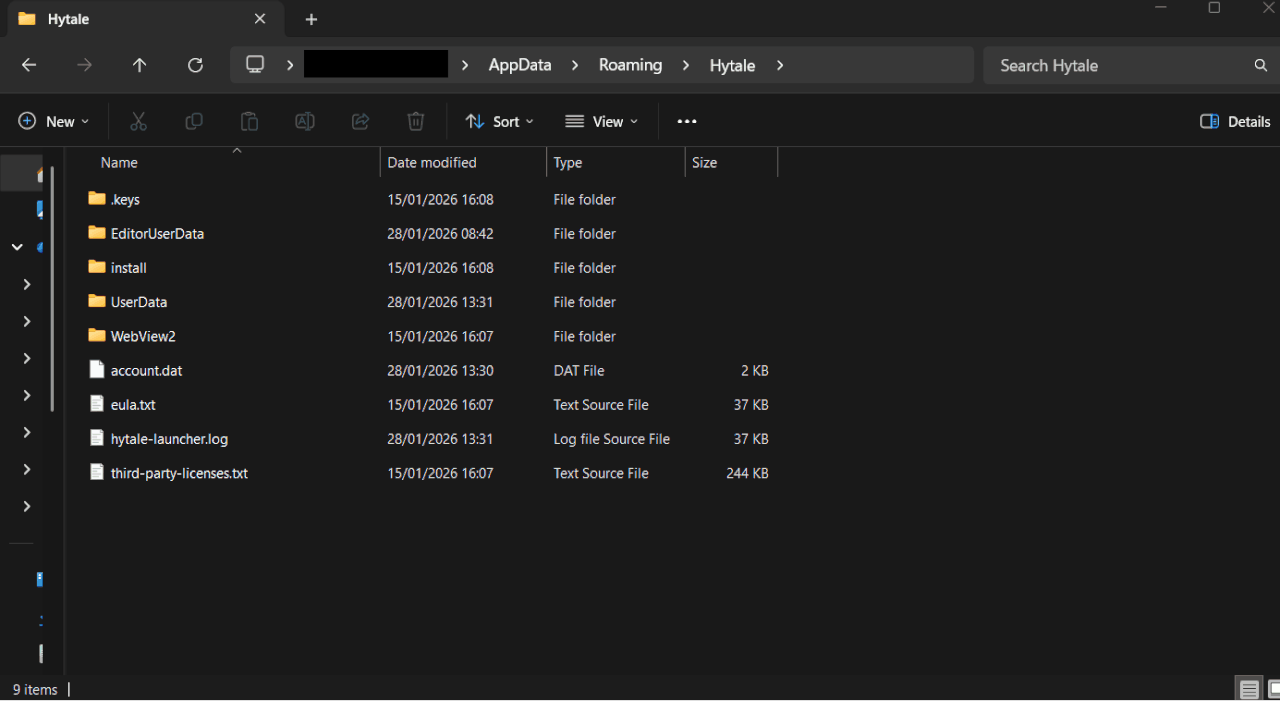This screenshot has height=701, width=1280.
Task: Sort by Date modified column header
Action: [x=432, y=162]
